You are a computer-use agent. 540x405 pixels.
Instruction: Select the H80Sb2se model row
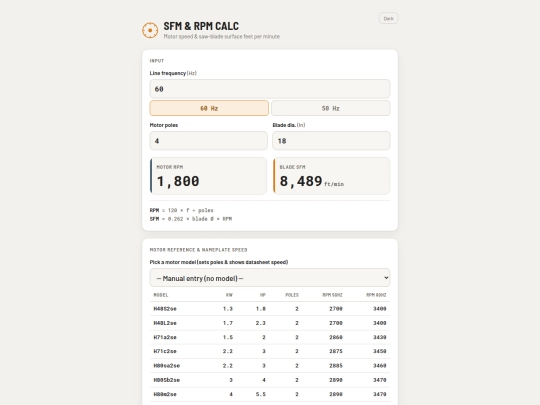point(270,380)
